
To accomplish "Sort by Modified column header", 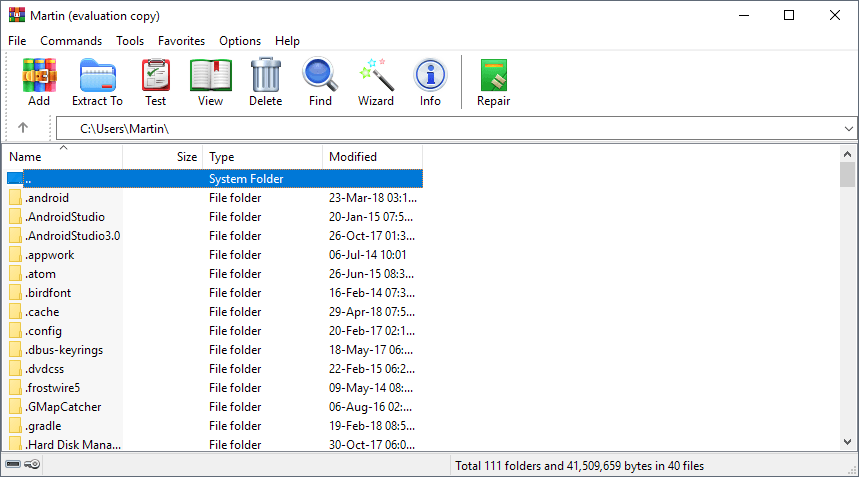I will pyautogui.click(x=373, y=157).
